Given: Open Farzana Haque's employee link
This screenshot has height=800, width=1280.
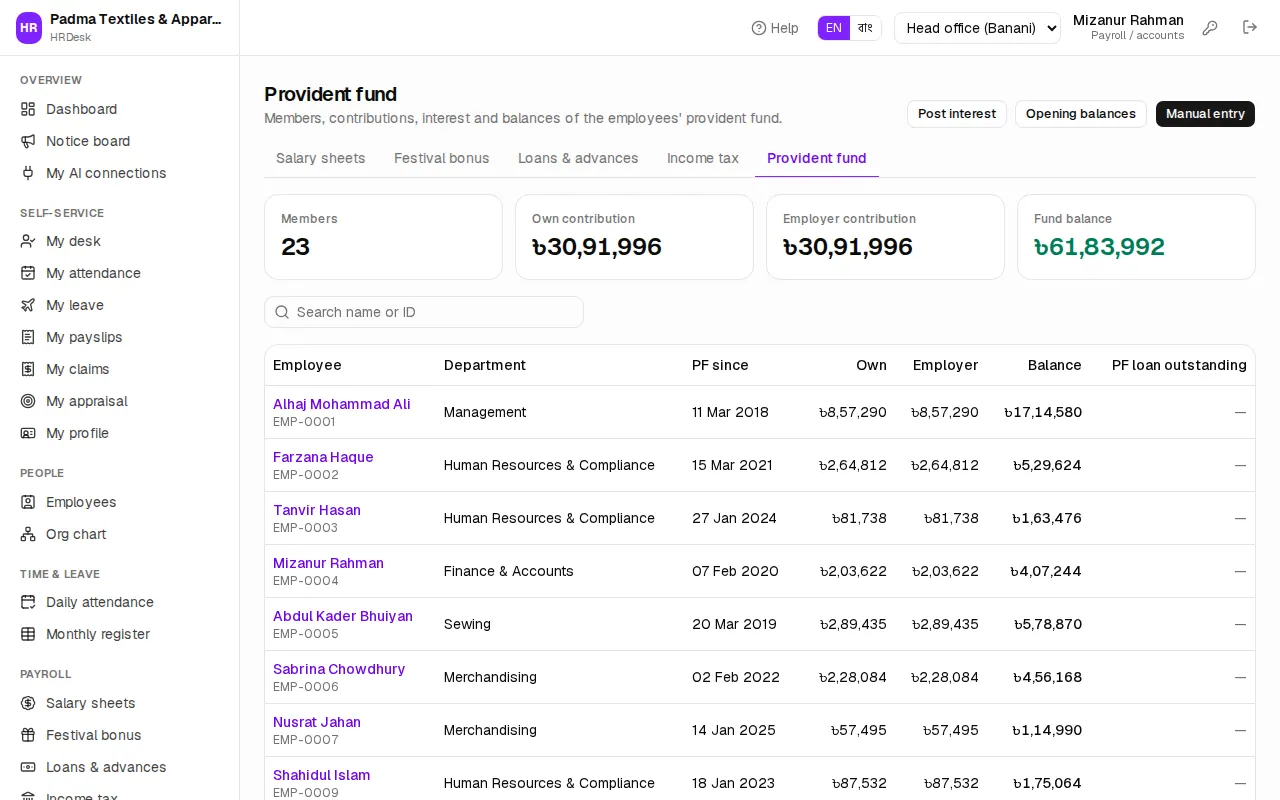Looking at the screenshot, I should (x=323, y=457).
